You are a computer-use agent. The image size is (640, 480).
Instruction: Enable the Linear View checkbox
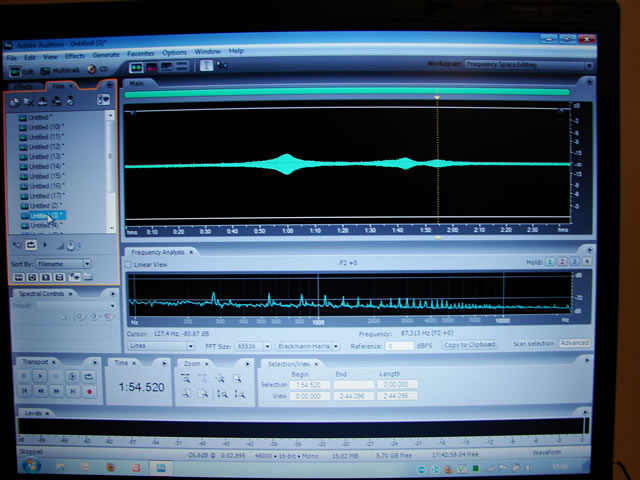(129, 265)
